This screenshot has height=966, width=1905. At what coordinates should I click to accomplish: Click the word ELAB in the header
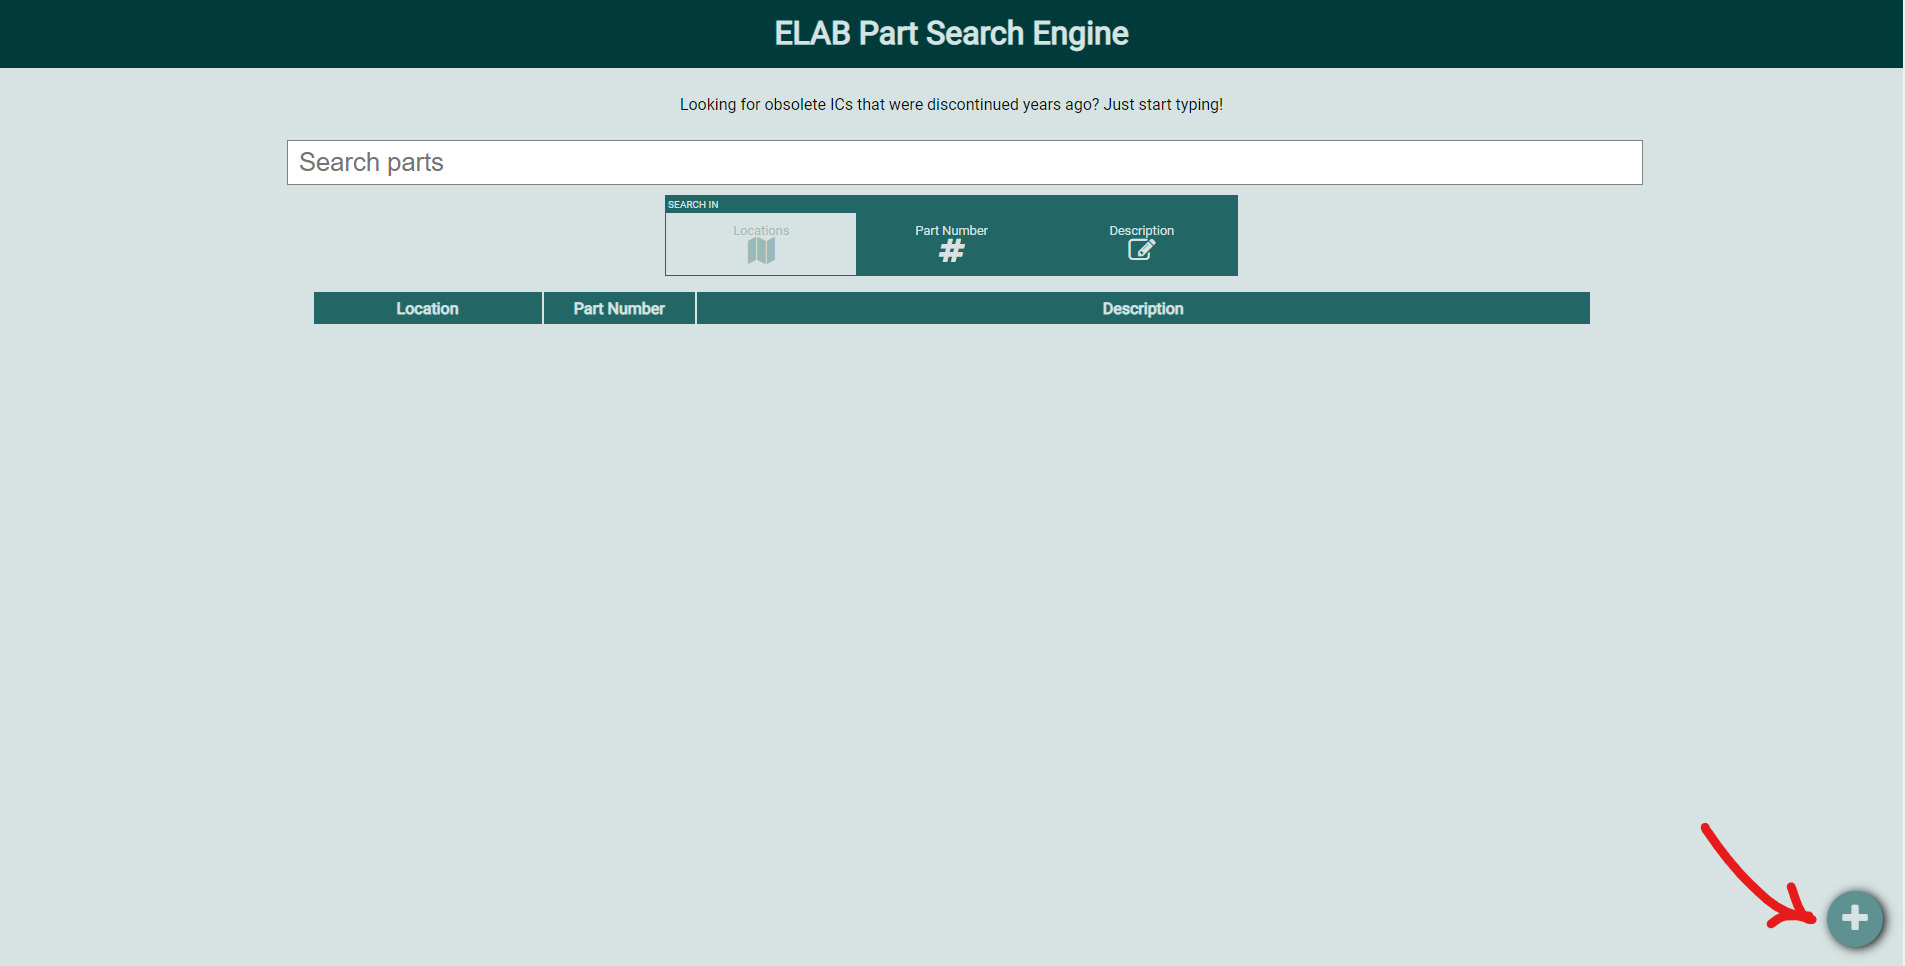(x=812, y=34)
